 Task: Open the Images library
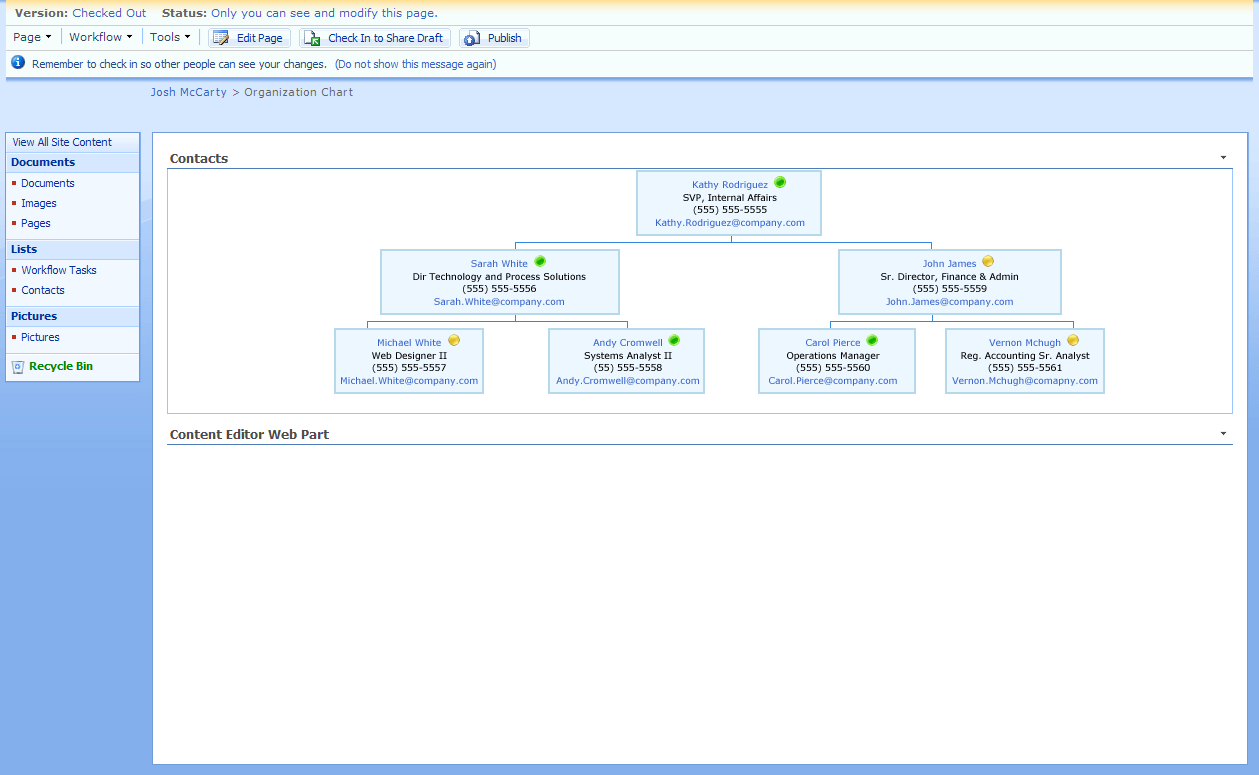tap(39, 203)
